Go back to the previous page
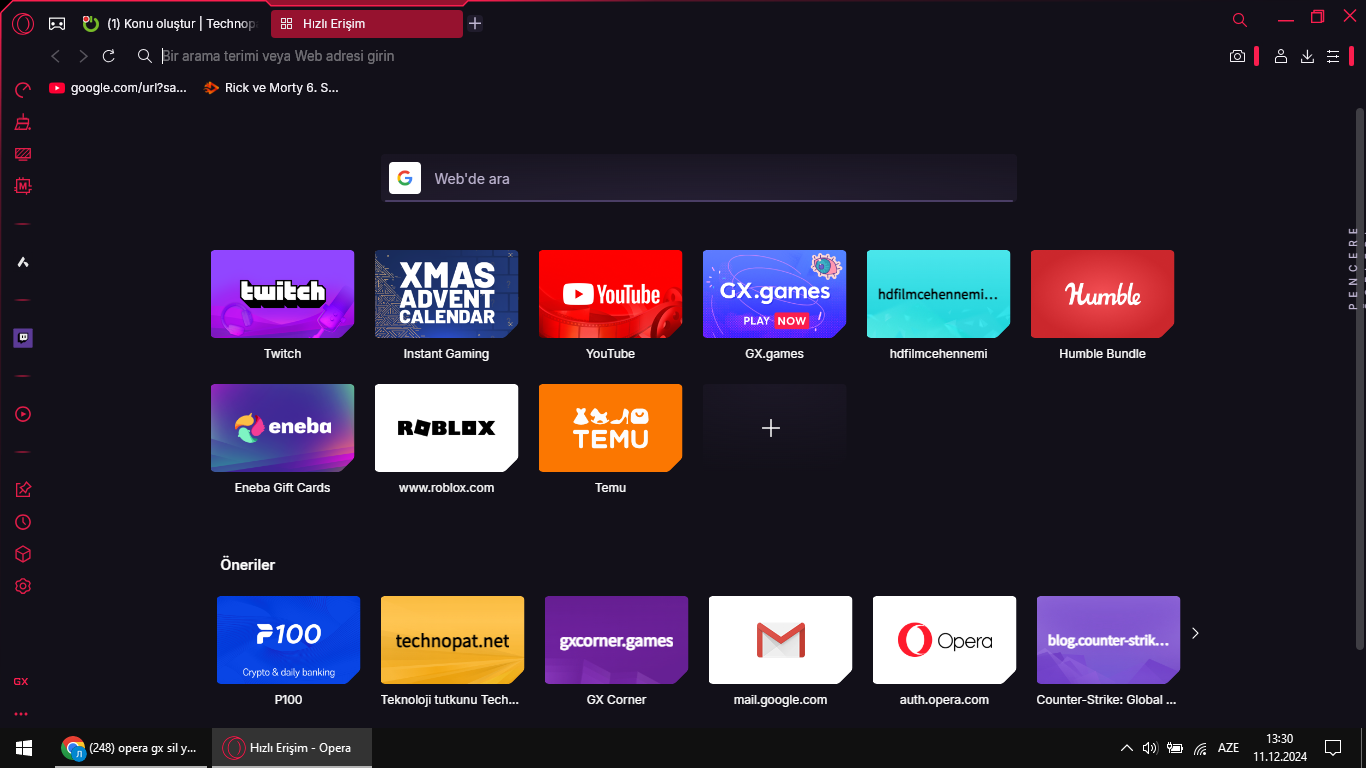Viewport: 1366px width, 768px height. [x=56, y=57]
